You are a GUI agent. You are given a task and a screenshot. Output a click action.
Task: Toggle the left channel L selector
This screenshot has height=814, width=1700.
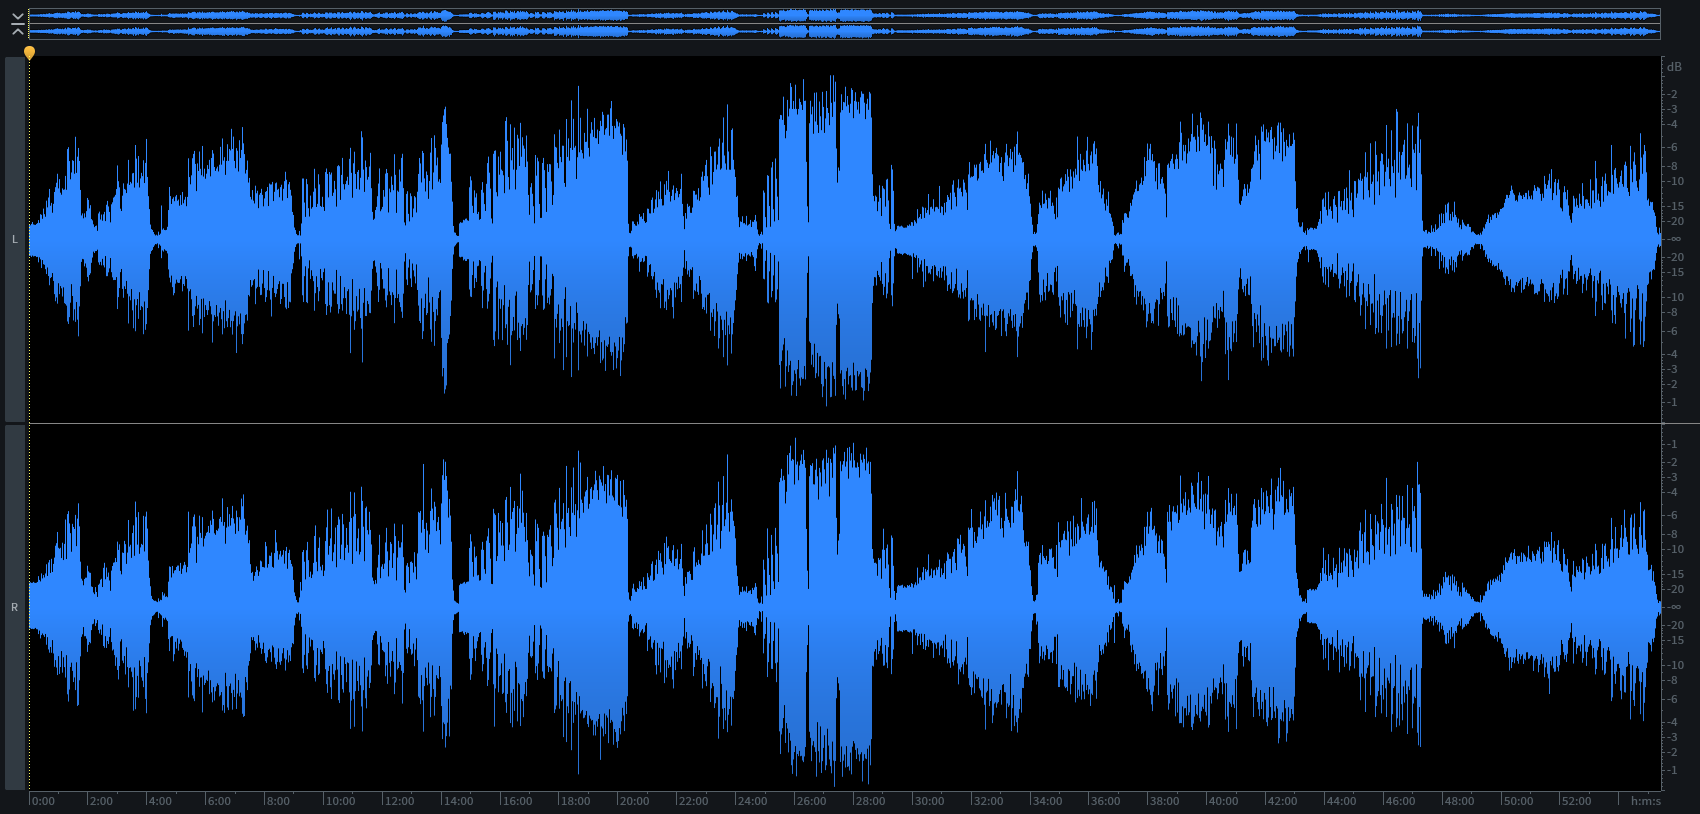14,239
